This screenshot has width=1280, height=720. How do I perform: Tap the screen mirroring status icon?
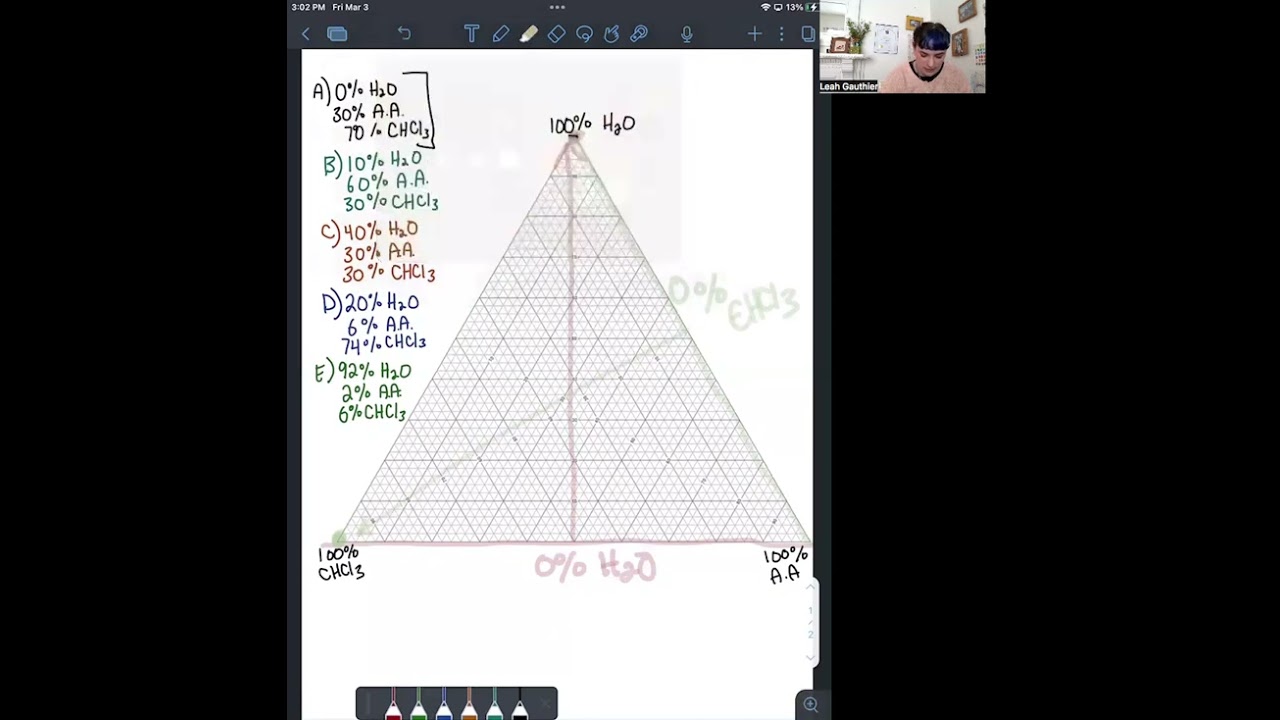778,7
